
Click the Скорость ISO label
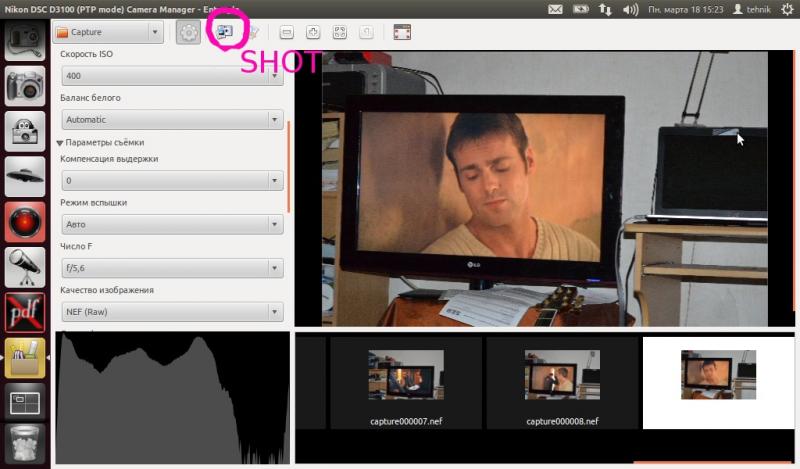(x=86, y=54)
